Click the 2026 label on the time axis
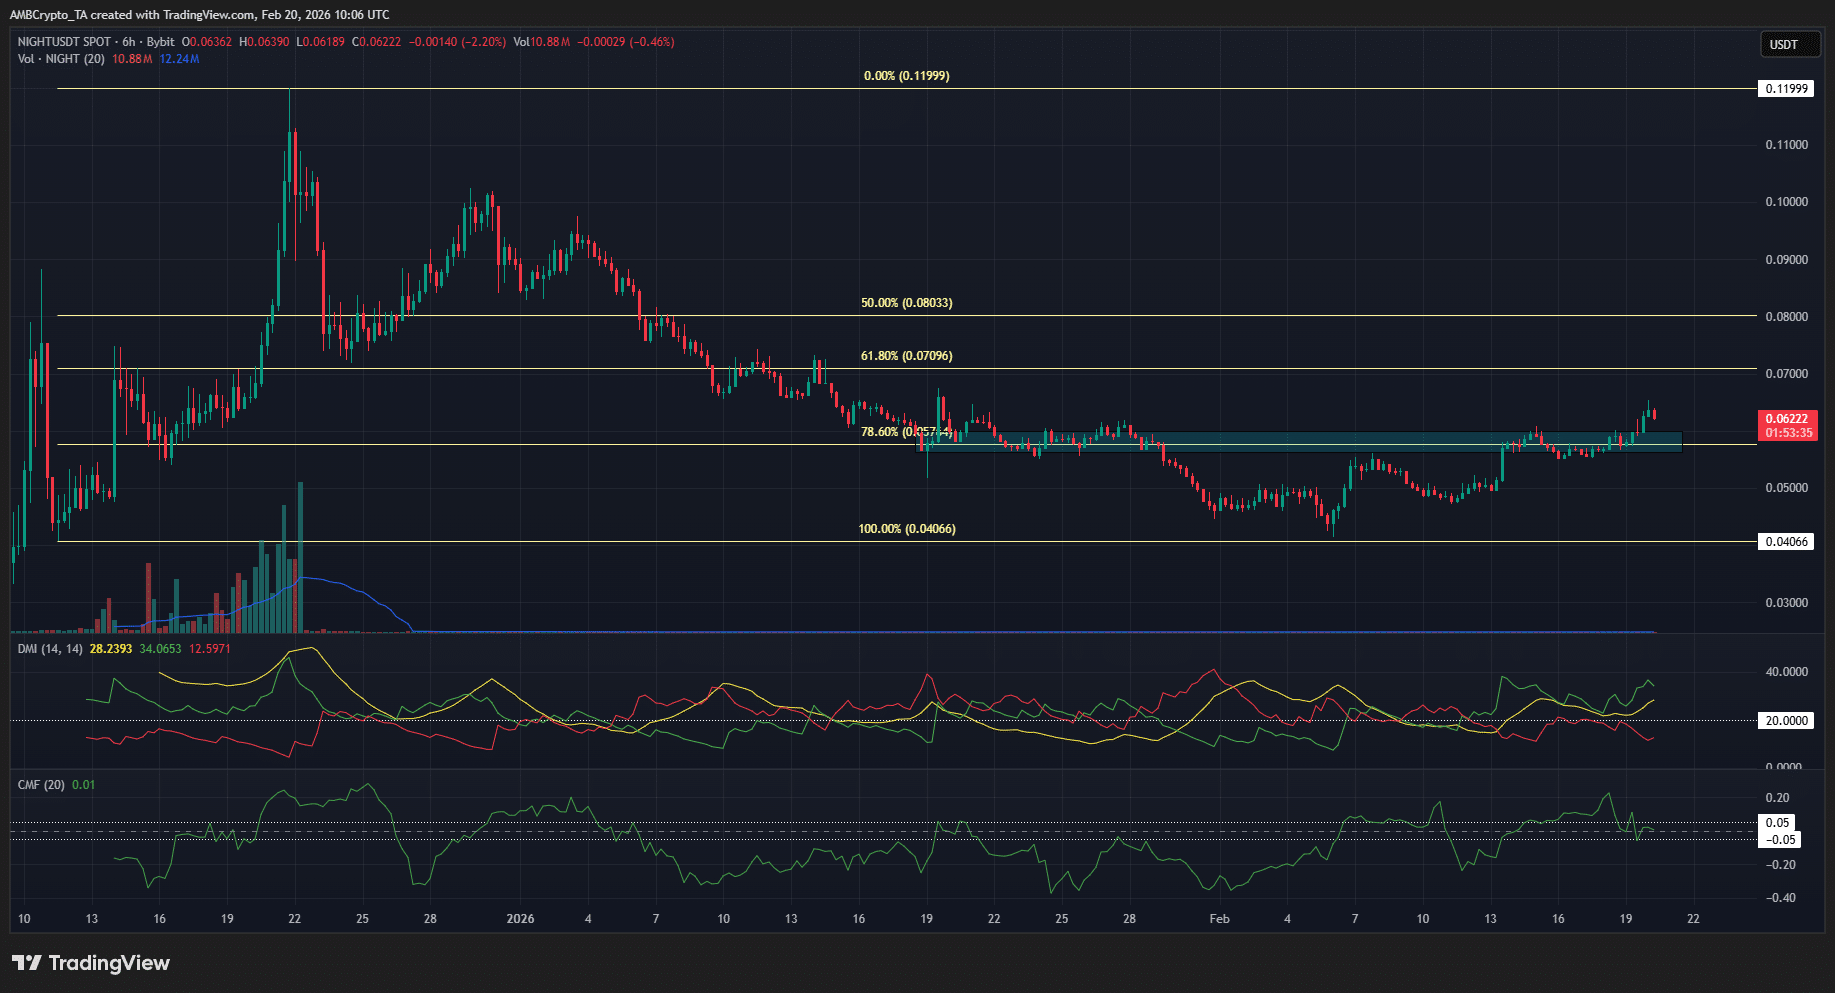Viewport: 1835px width, 993px height. 521,918
